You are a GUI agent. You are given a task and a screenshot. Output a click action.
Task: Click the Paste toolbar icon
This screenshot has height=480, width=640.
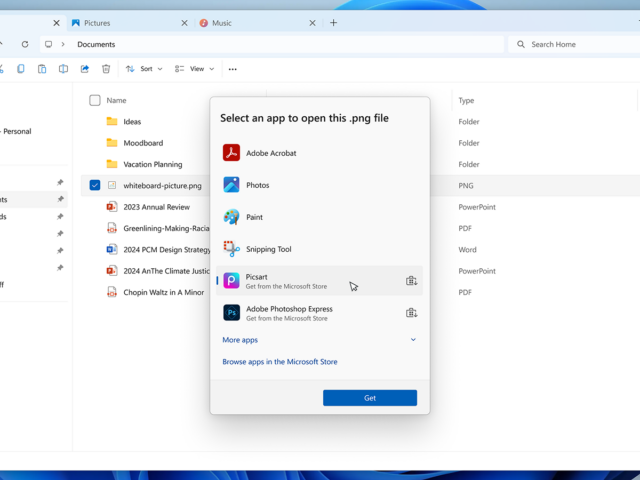[x=42, y=69]
